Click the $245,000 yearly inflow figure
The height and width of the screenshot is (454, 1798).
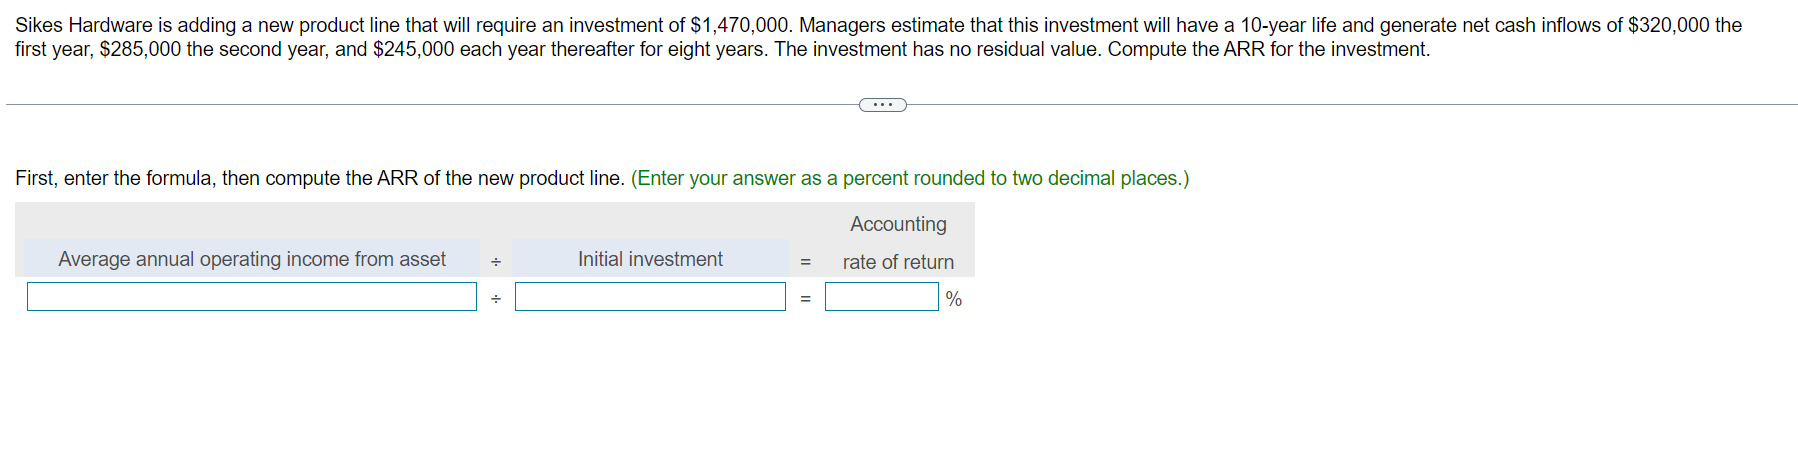tap(413, 49)
